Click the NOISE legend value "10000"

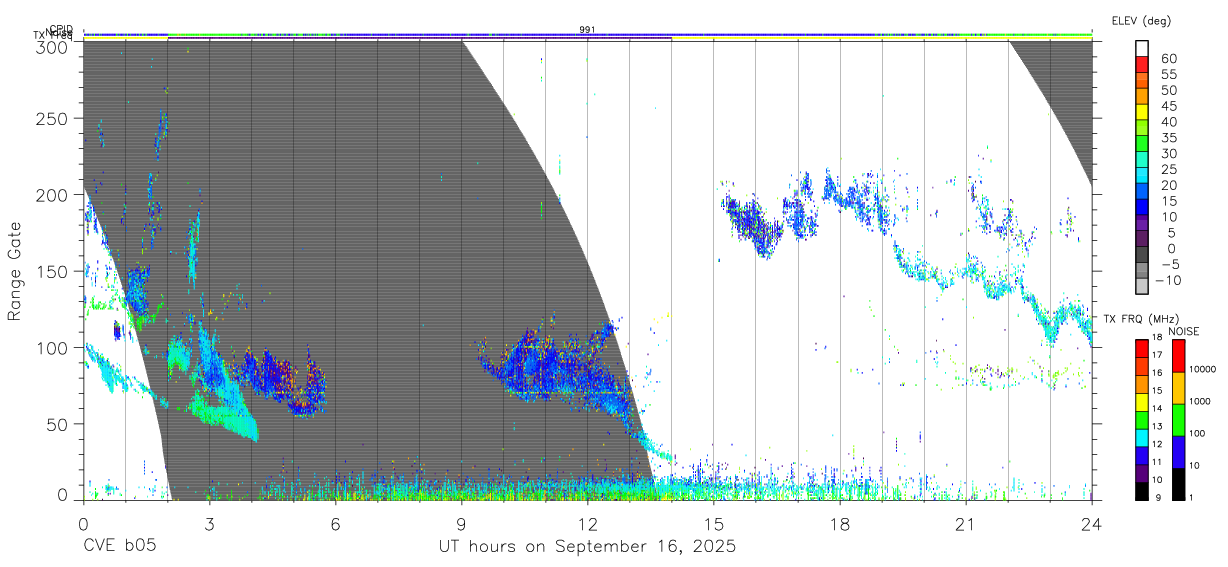tap(1204, 369)
